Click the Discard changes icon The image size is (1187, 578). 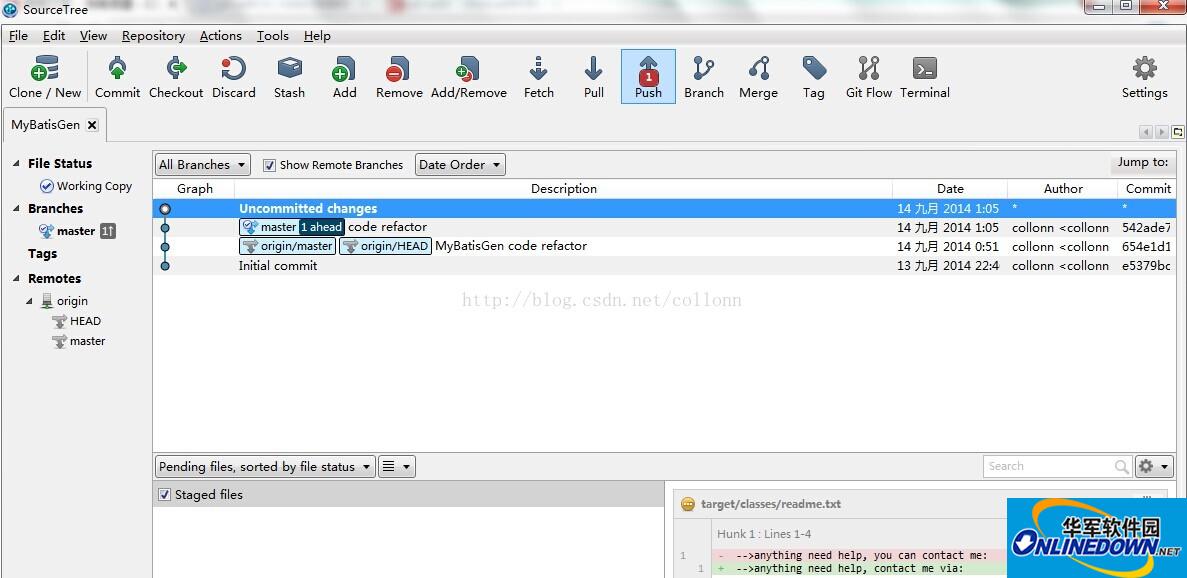[233, 76]
